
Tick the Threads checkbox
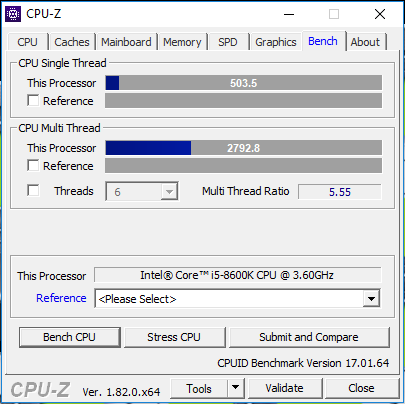pos(33,191)
